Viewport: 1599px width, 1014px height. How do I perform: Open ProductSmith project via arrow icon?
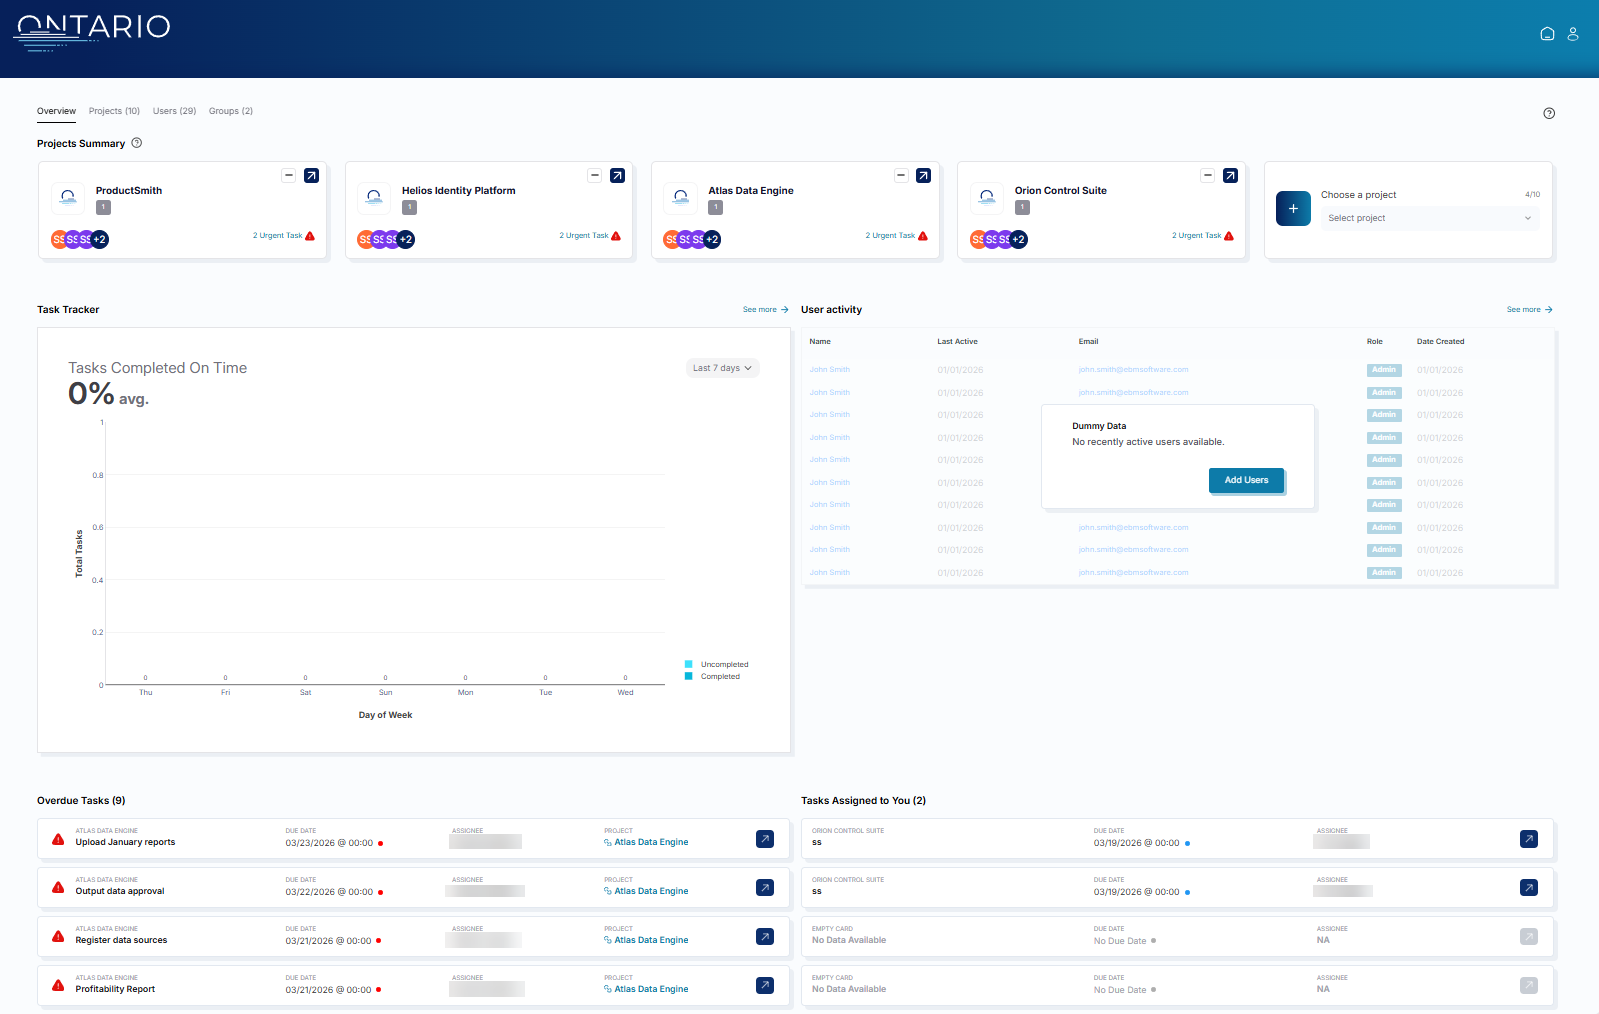(x=311, y=176)
